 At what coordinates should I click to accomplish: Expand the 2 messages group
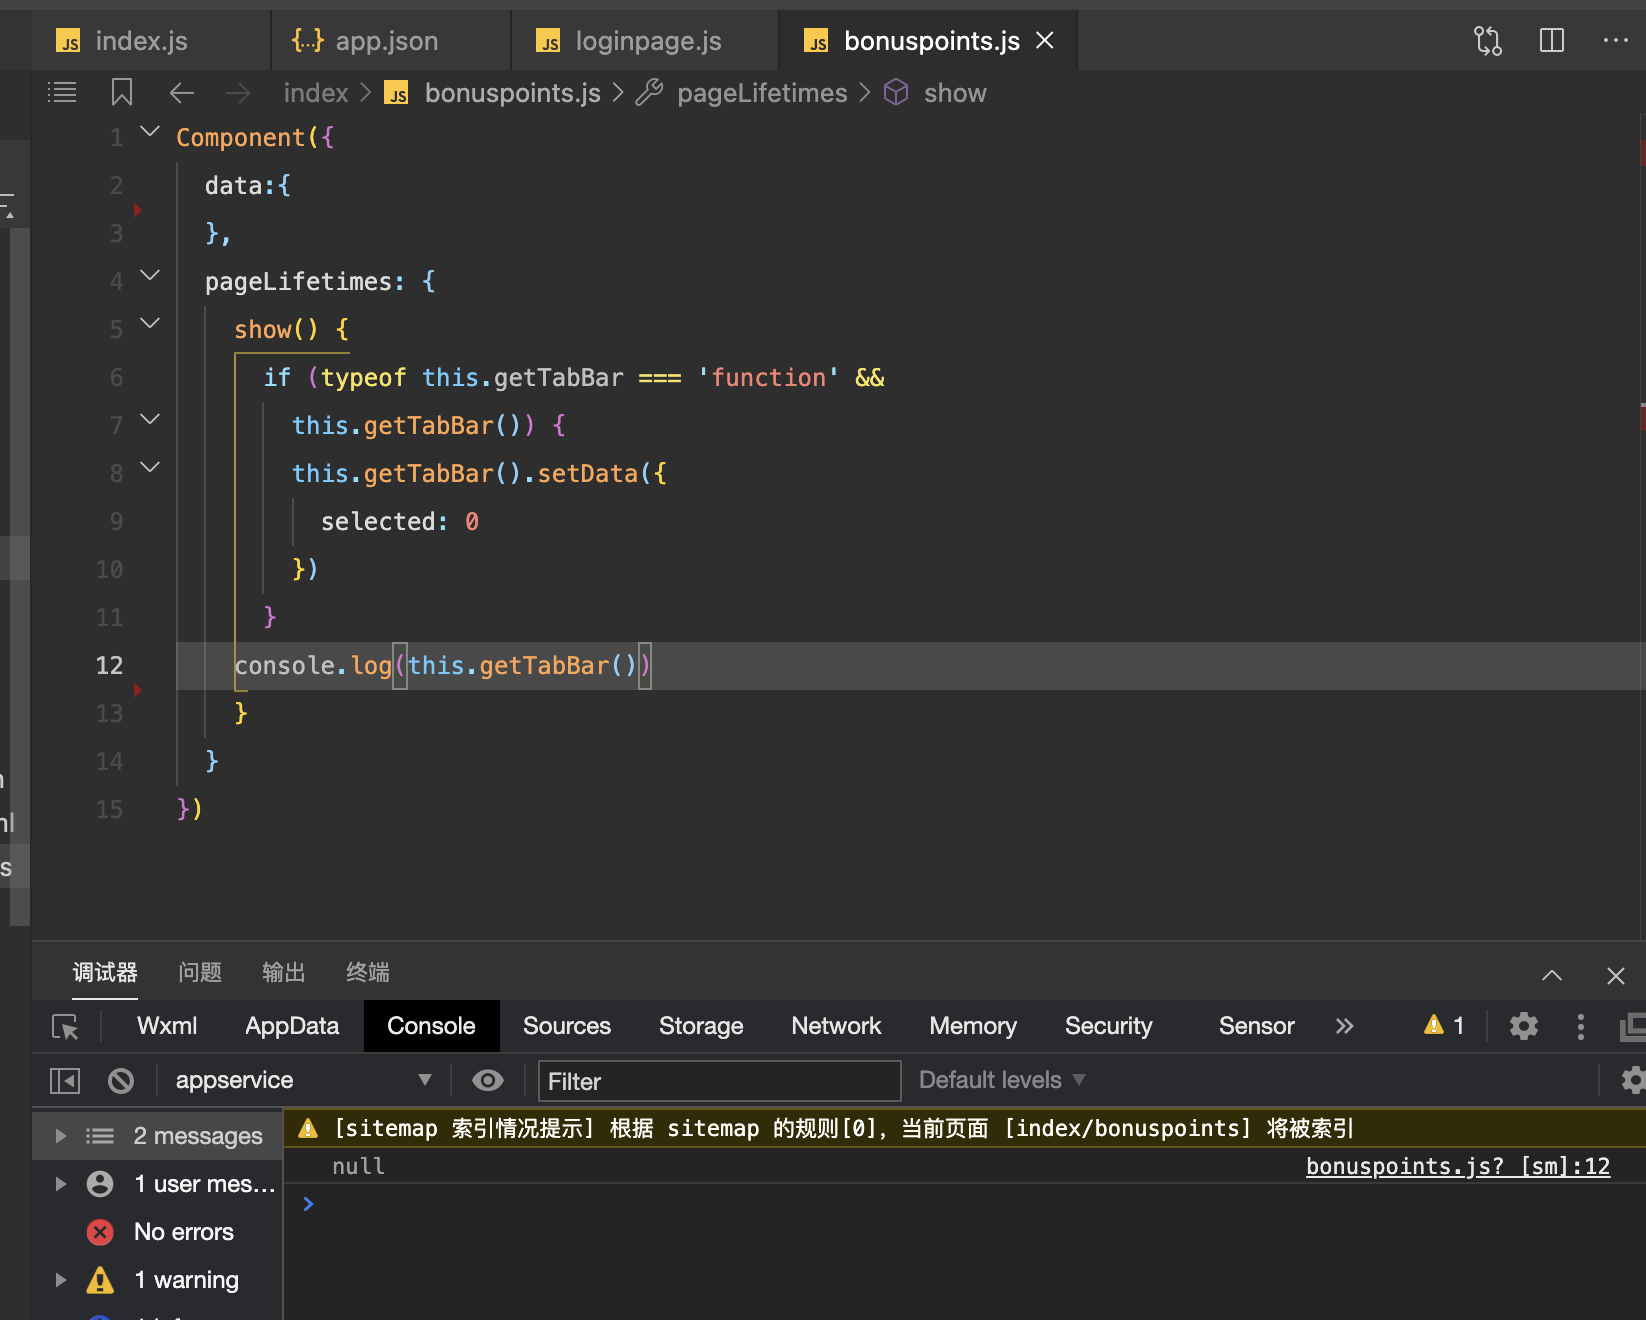click(x=61, y=1136)
